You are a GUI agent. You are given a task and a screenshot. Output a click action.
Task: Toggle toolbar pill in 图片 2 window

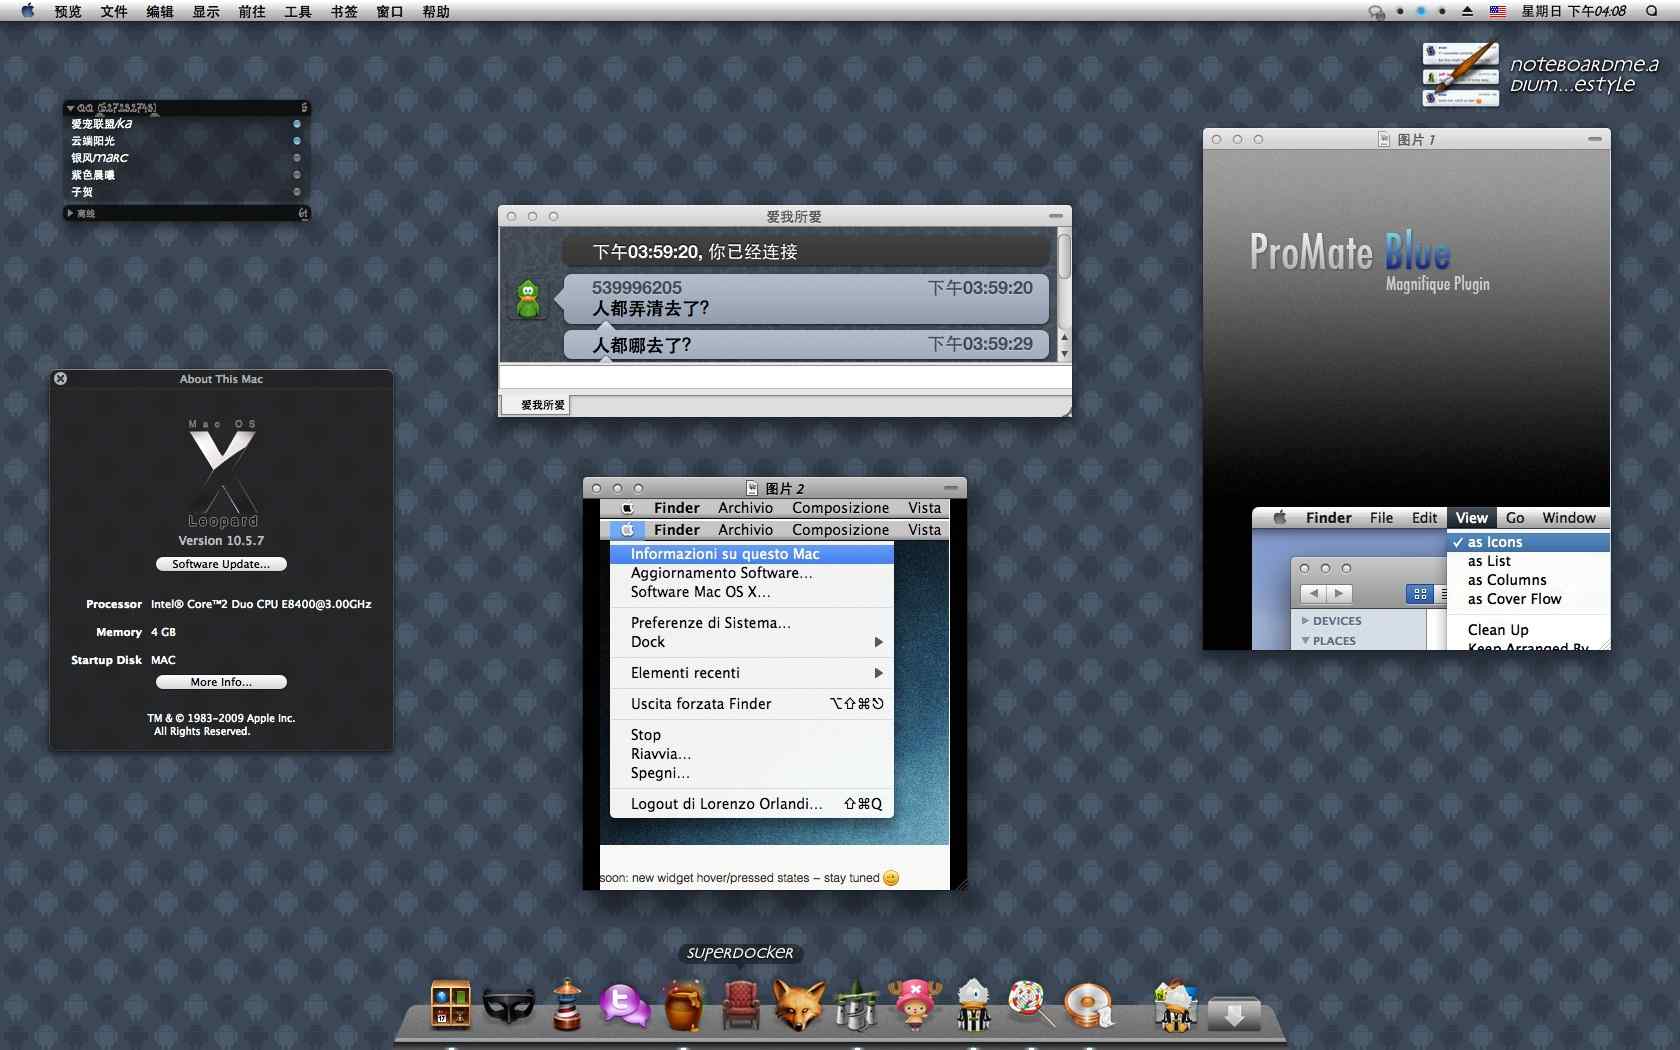pos(951,488)
